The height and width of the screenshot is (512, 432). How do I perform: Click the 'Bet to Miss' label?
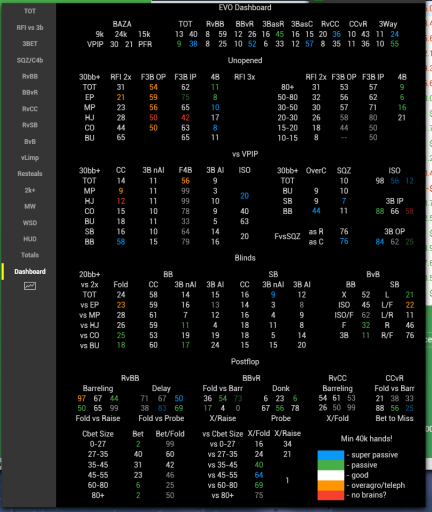coord(394,418)
